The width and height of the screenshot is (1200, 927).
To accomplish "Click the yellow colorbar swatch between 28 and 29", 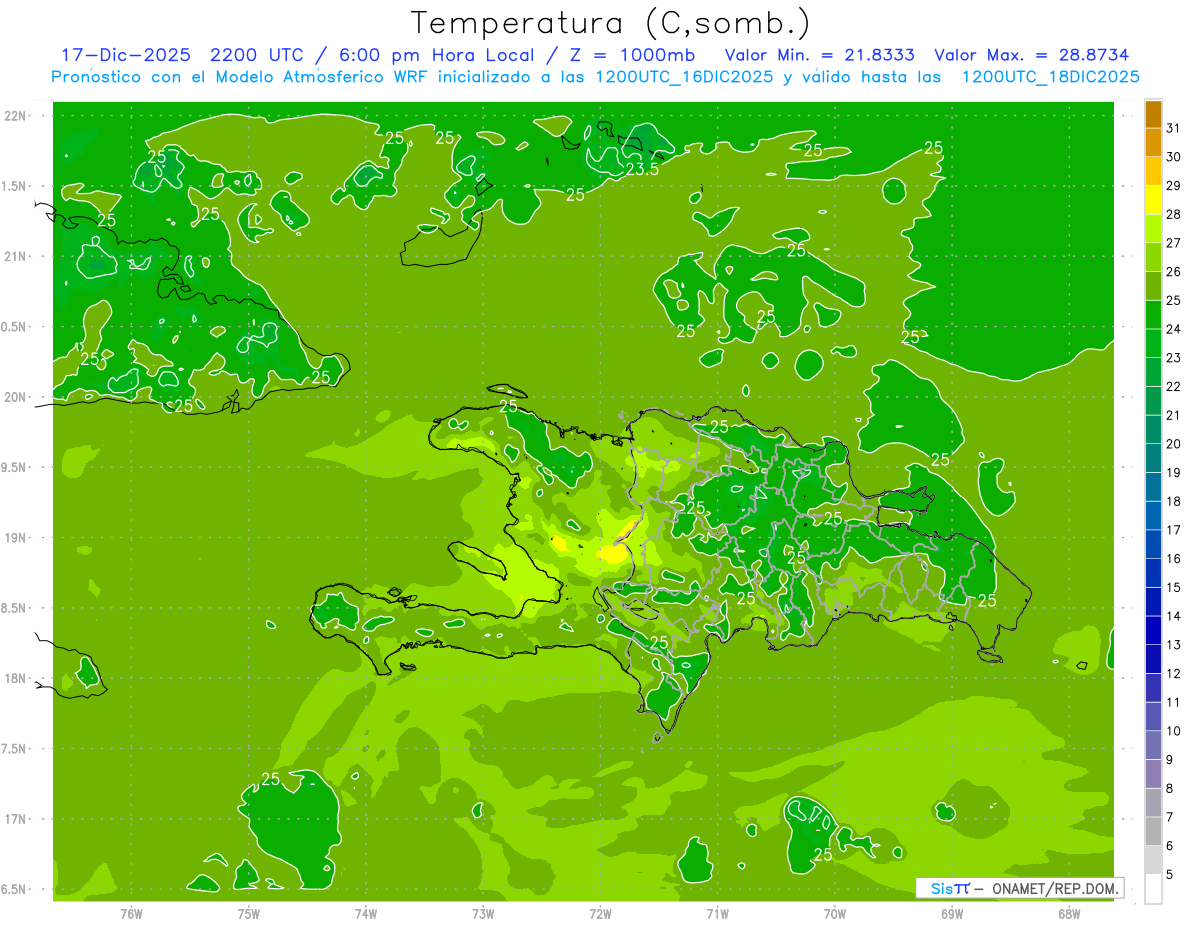I will coord(1153,200).
